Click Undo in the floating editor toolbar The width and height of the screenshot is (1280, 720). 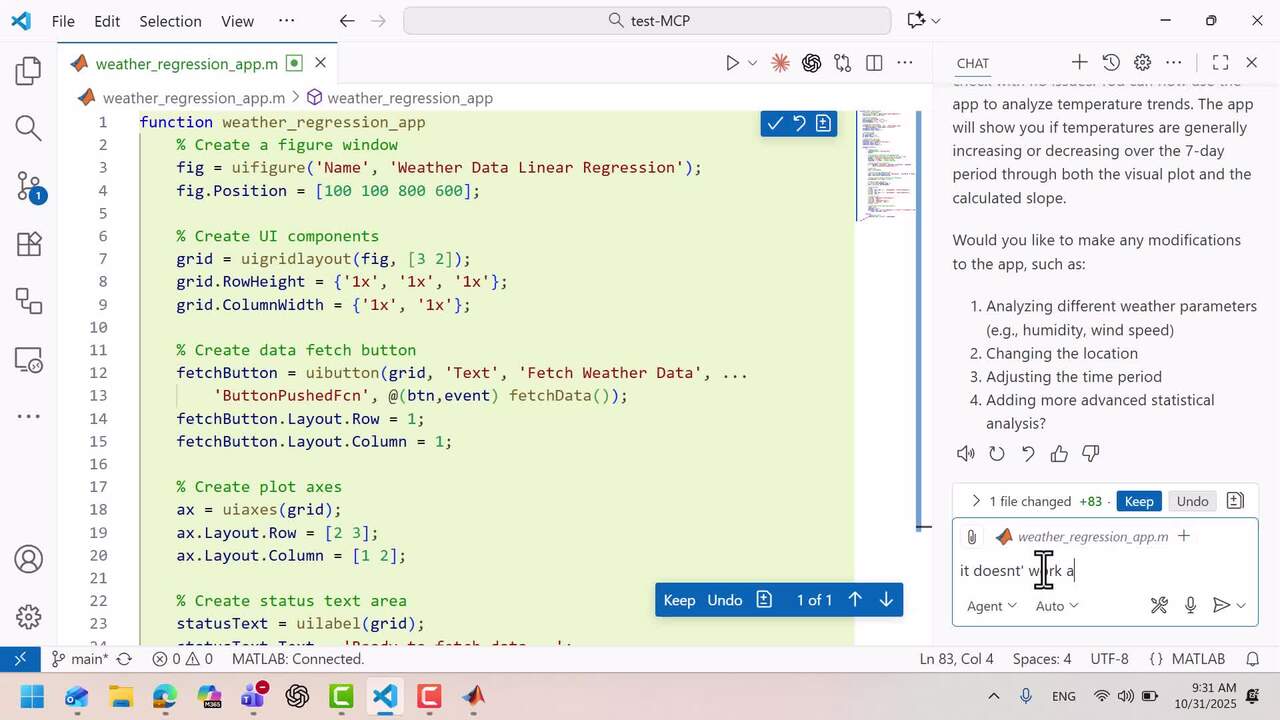(724, 600)
